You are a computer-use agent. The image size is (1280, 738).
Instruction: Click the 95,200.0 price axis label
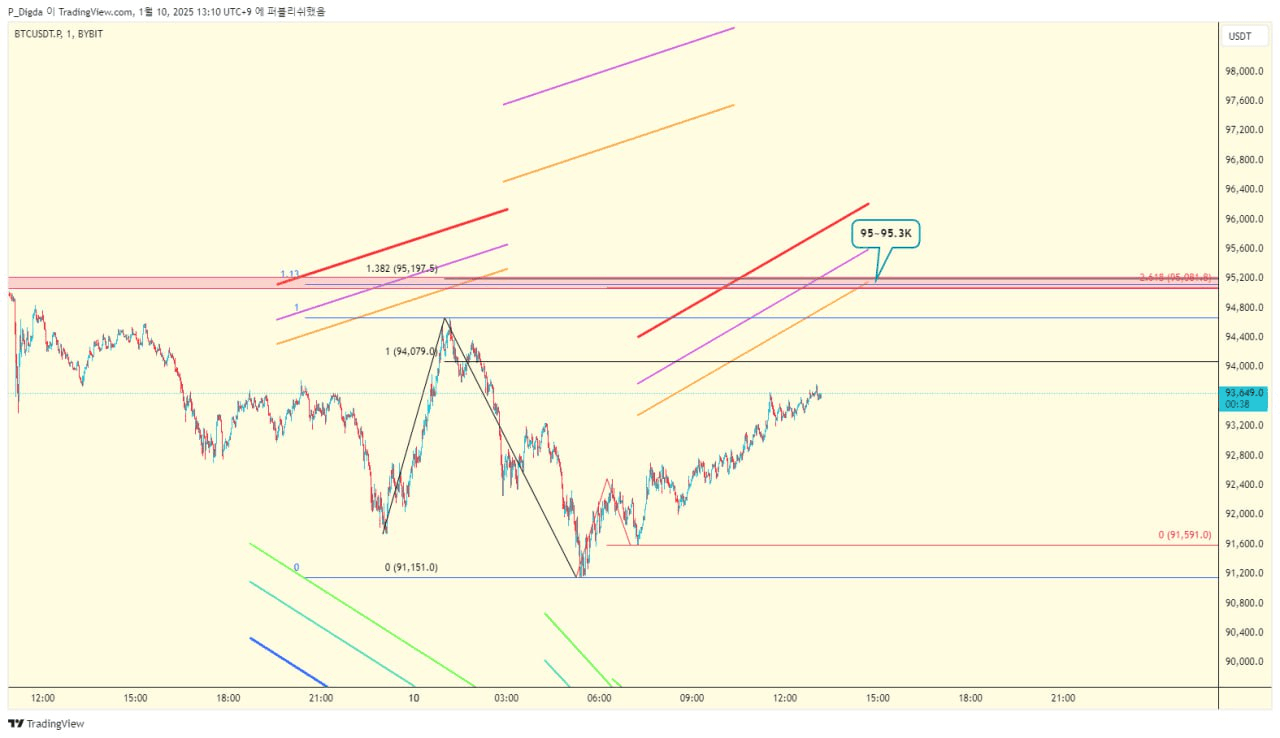(x=1245, y=278)
